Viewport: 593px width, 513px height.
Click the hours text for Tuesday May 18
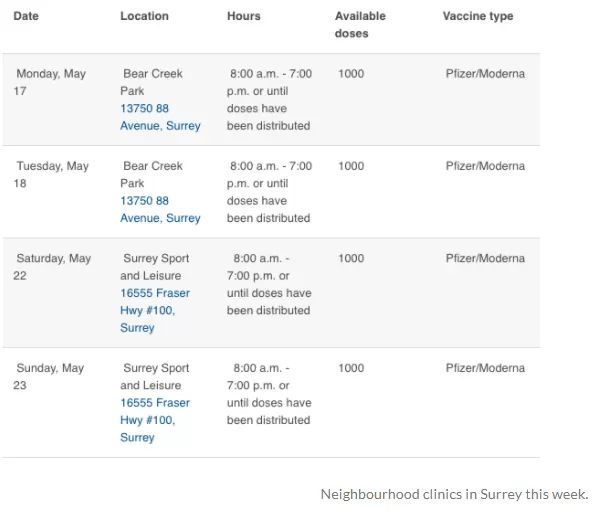(269, 192)
